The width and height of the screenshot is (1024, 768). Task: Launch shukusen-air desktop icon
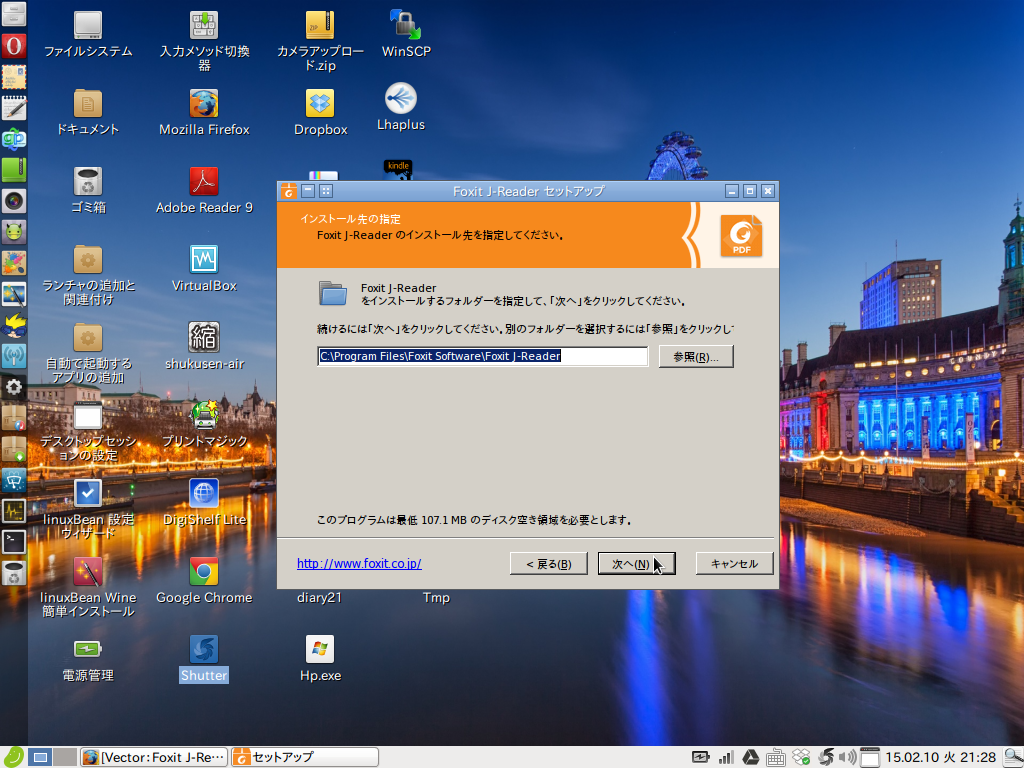coord(204,338)
